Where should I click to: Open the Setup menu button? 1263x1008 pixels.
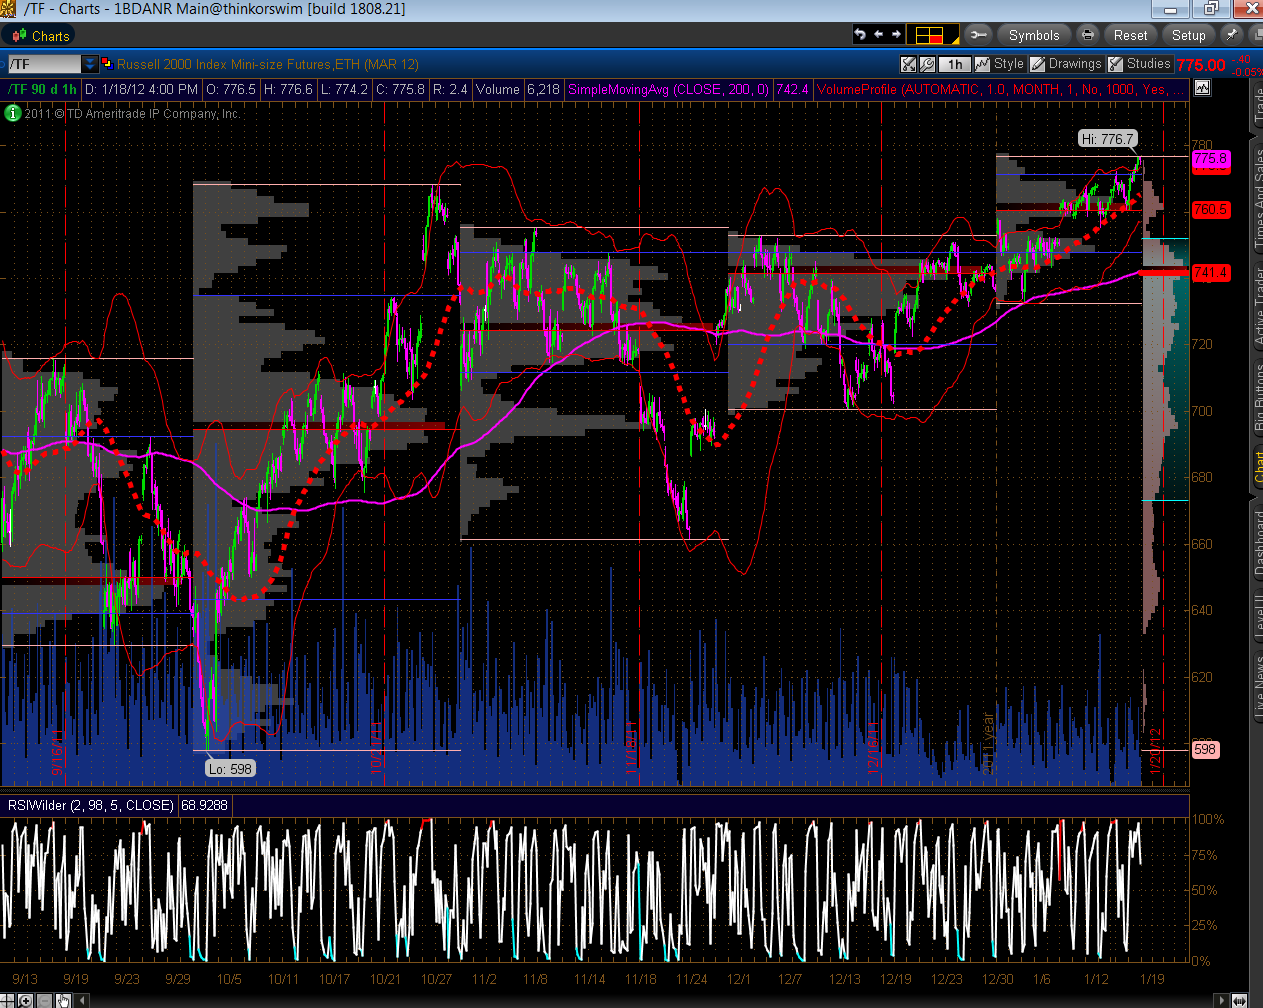pos(1188,35)
